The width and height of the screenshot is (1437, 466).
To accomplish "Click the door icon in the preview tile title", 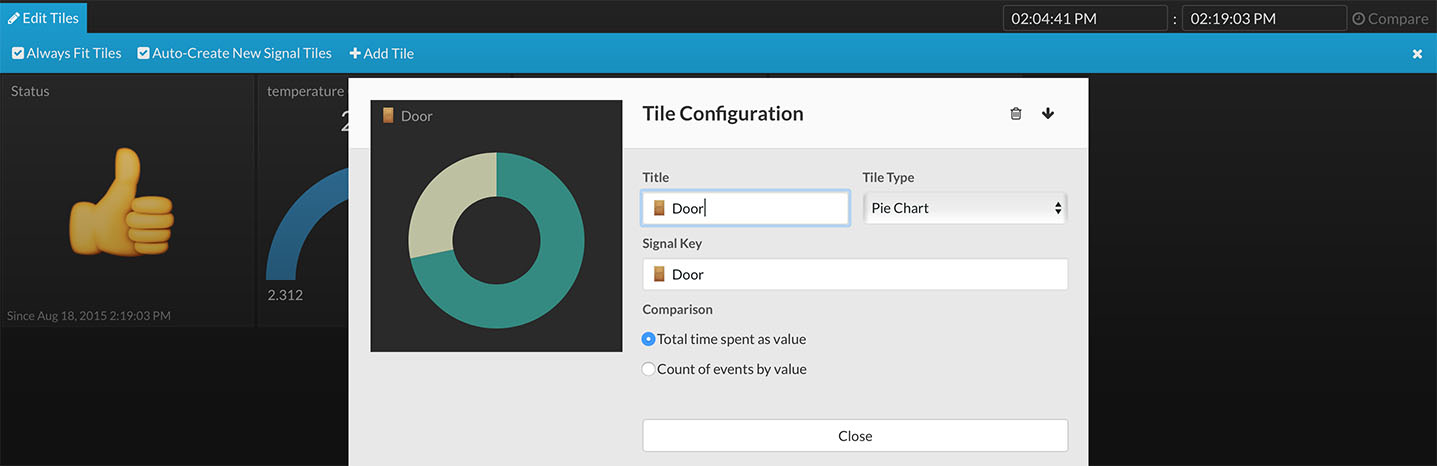I will 388,116.
